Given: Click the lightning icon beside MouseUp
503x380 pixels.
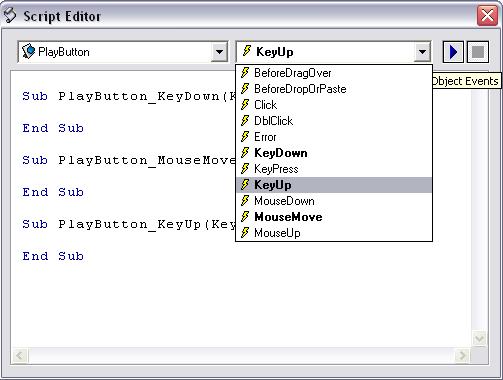Looking at the screenshot, I should click(x=245, y=233).
